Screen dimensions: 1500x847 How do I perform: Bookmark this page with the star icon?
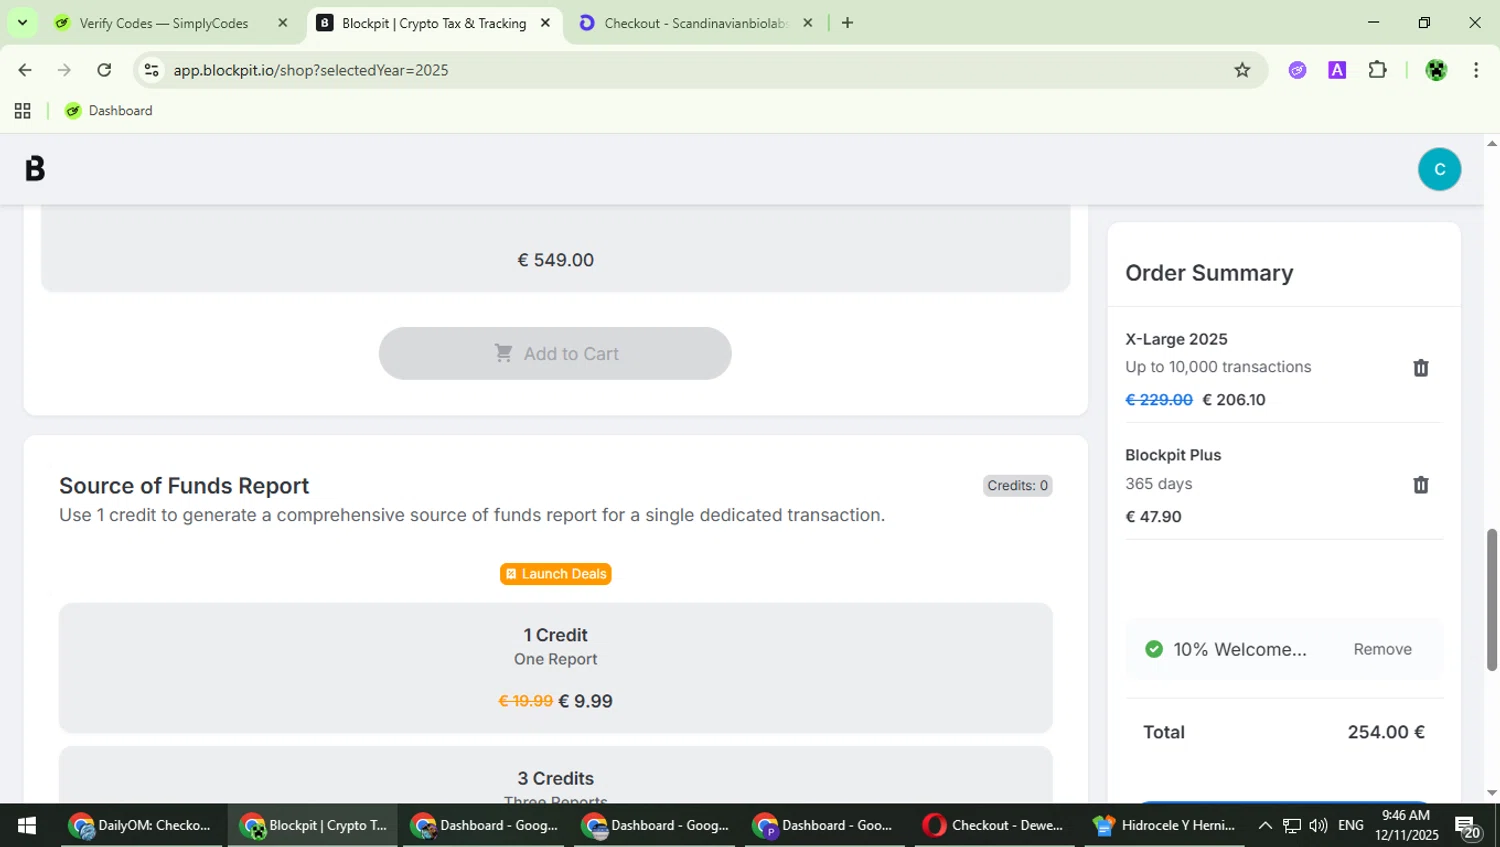point(1242,70)
